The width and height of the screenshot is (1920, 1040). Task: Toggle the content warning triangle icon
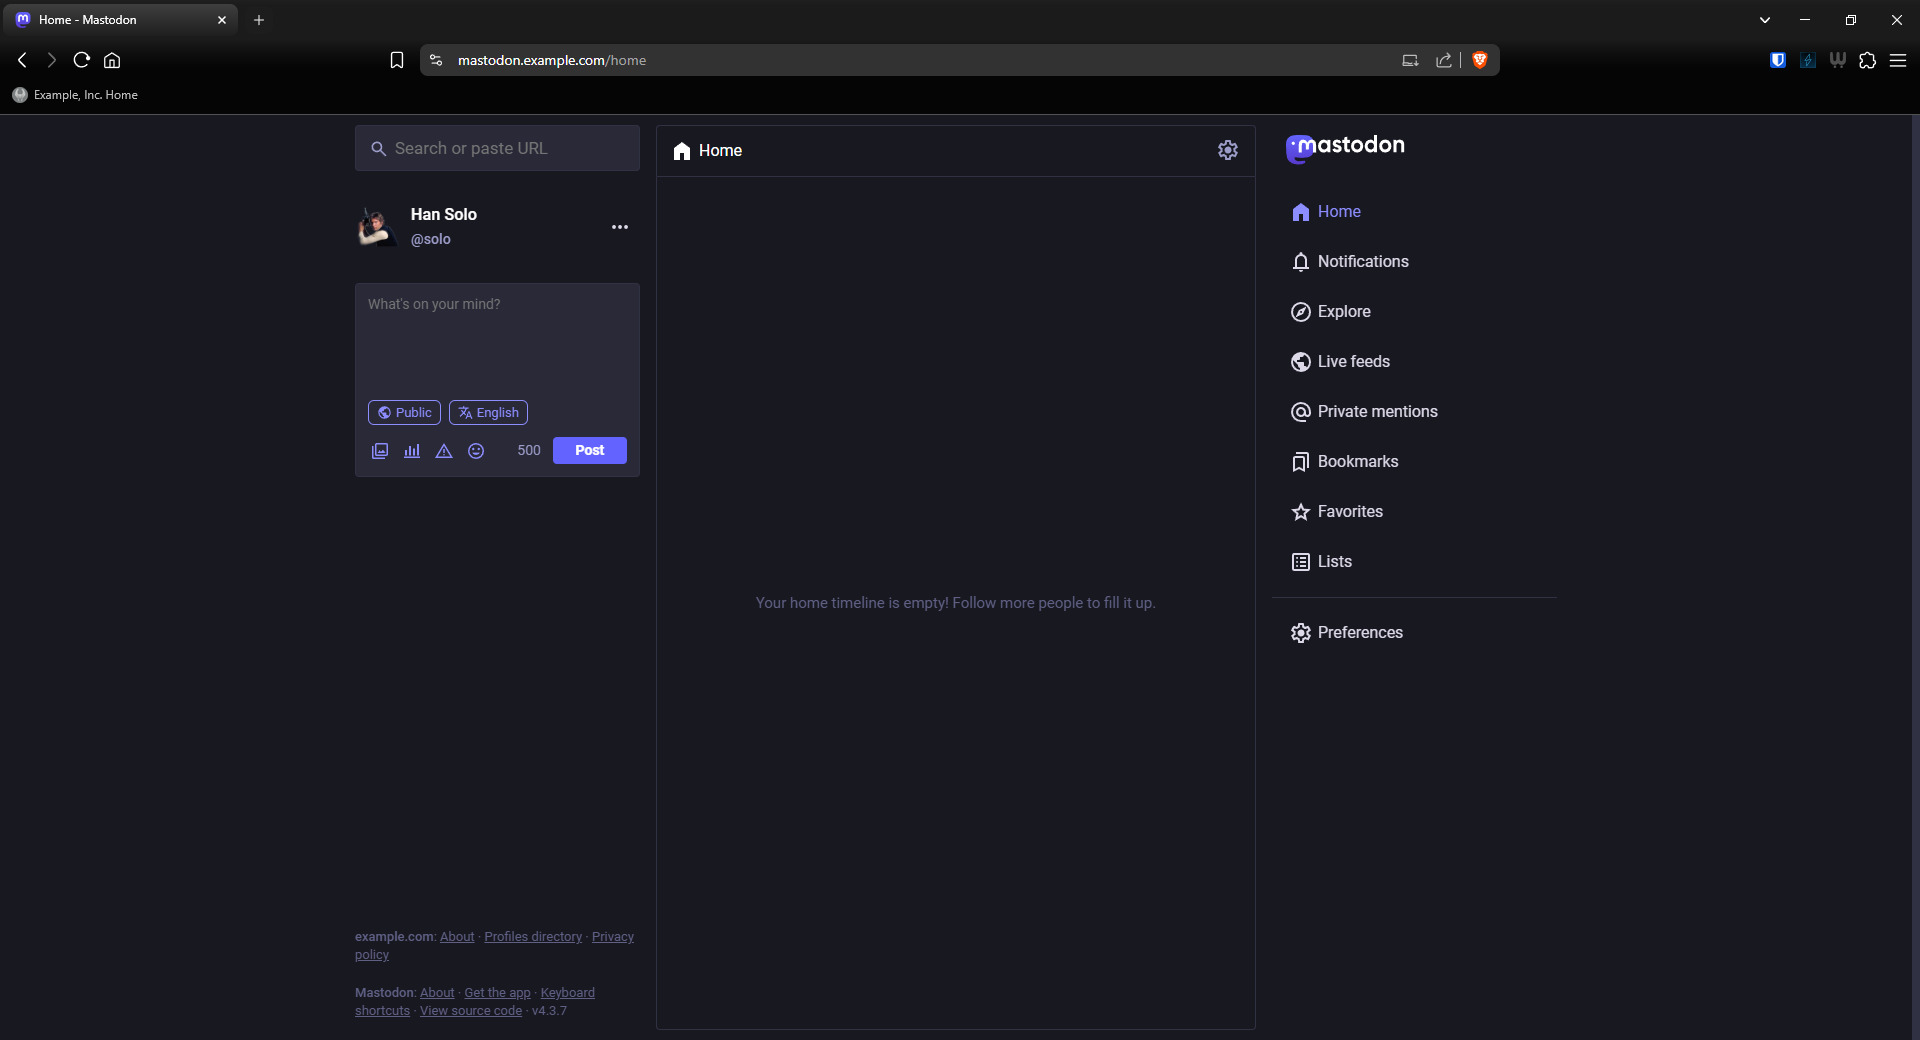(444, 451)
